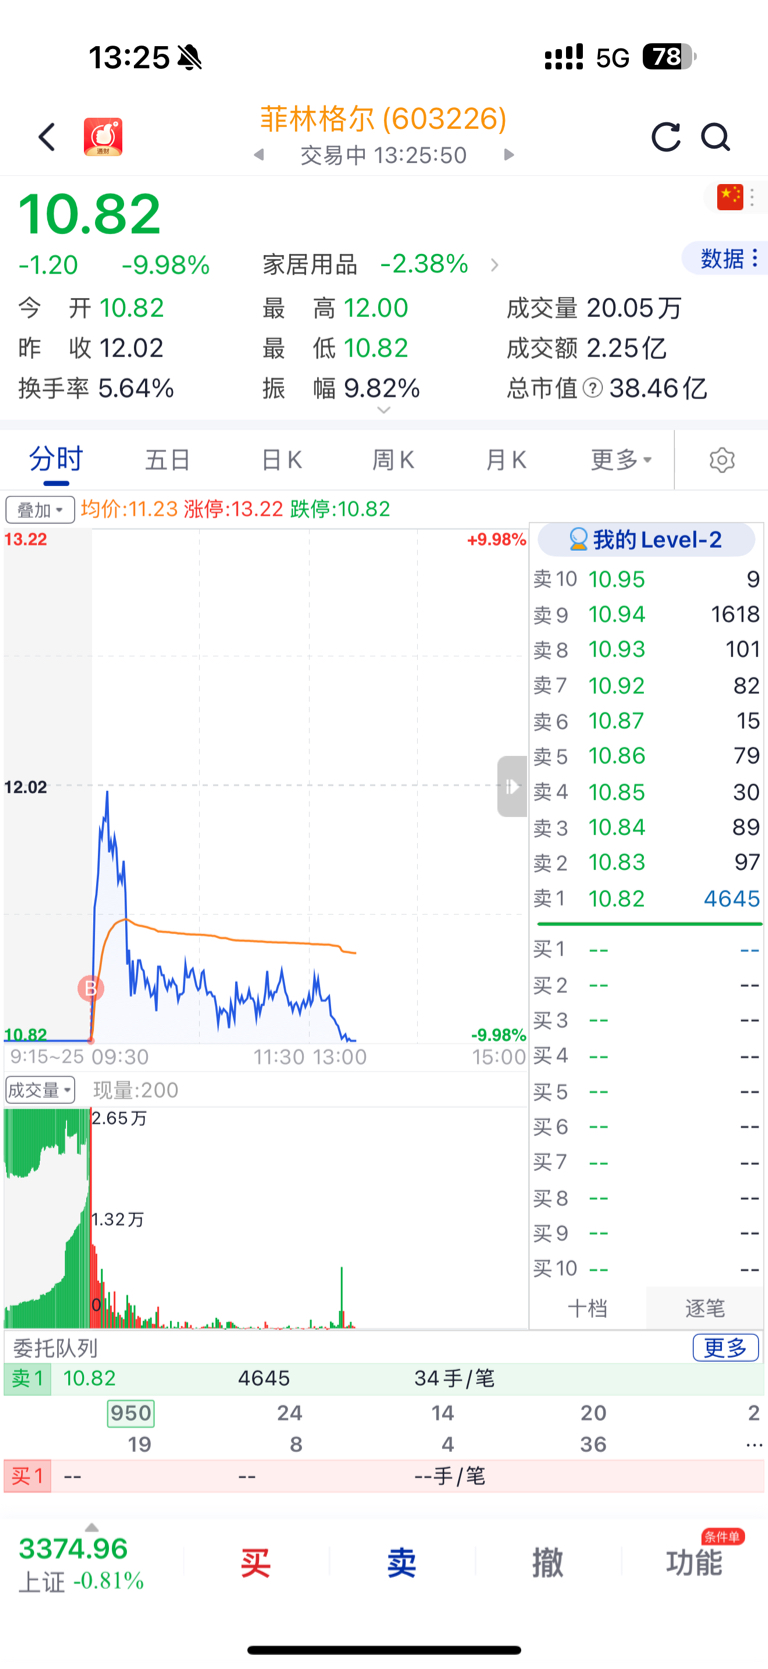
Task: Switch to the 日K tab
Action: click(281, 460)
